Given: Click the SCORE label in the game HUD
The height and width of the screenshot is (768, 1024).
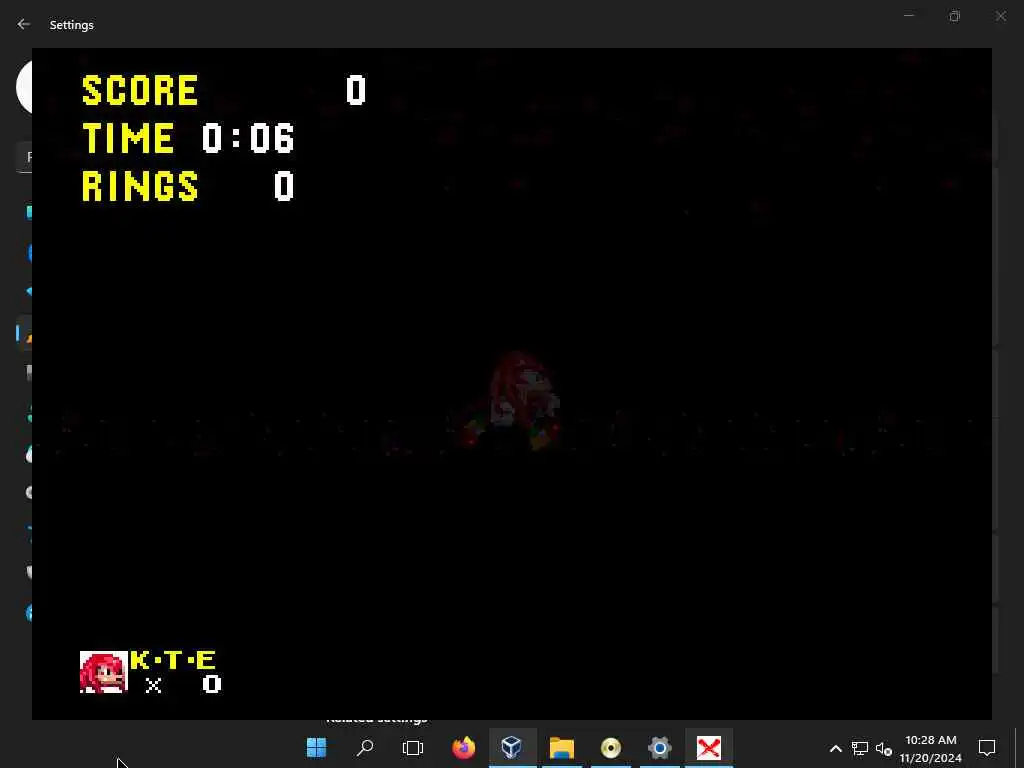Looking at the screenshot, I should point(140,90).
